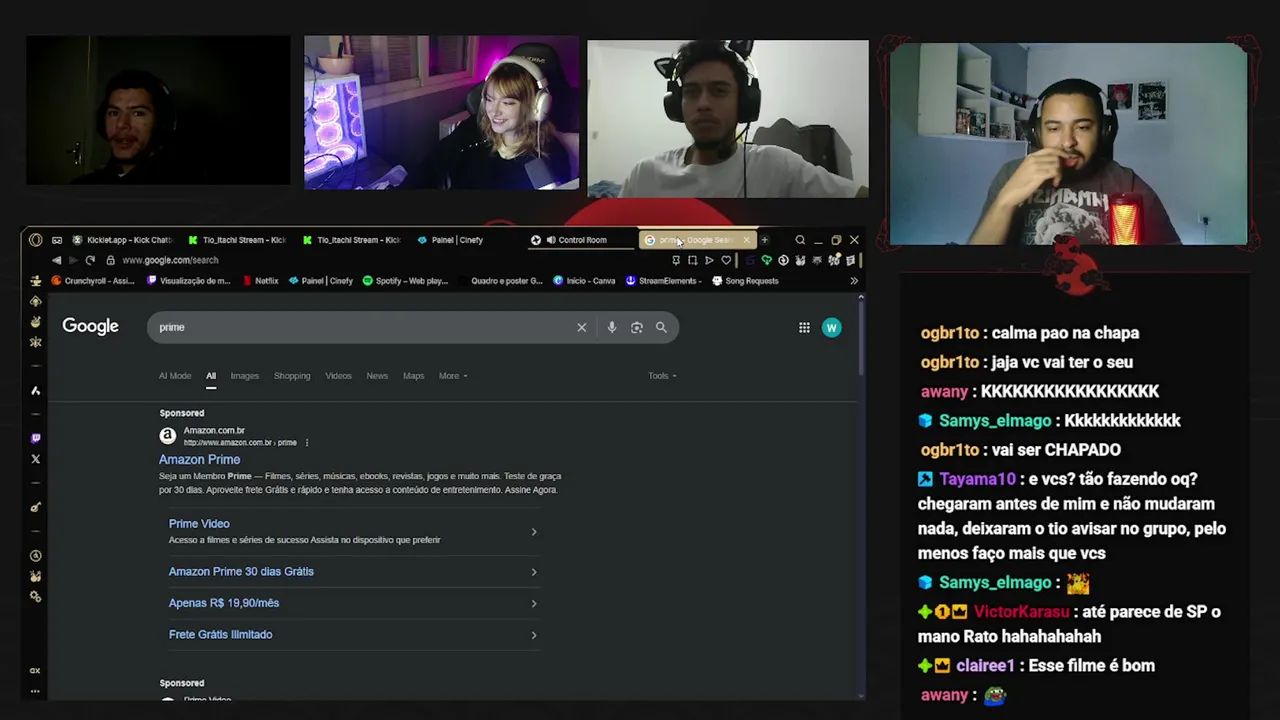Click the arrow beside Apenas R$ 19,90/mês

(533, 603)
